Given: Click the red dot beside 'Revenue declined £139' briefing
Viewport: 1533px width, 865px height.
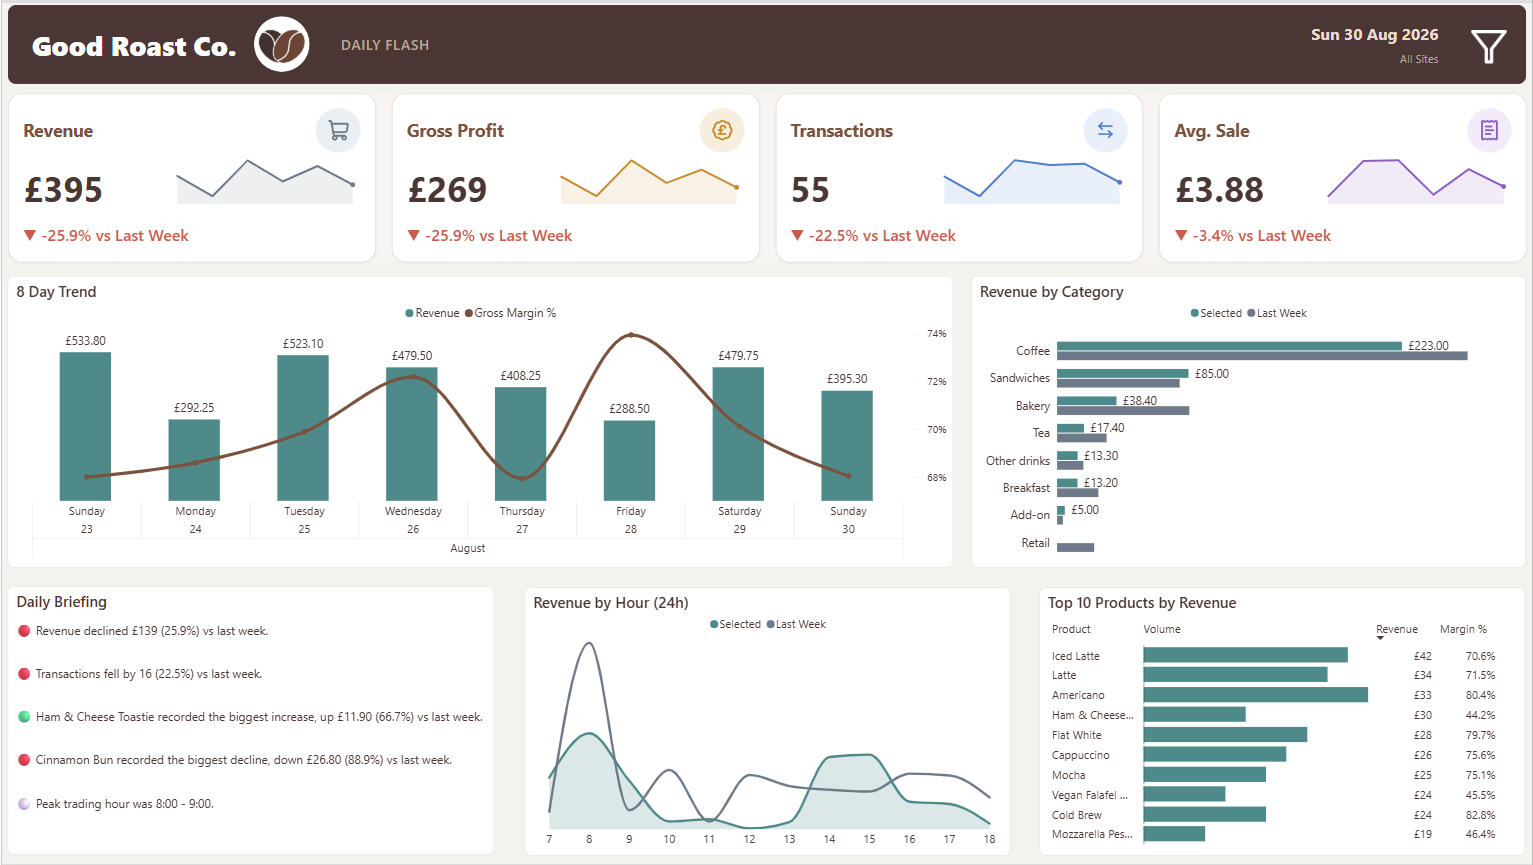Looking at the screenshot, I should [24, 631].
